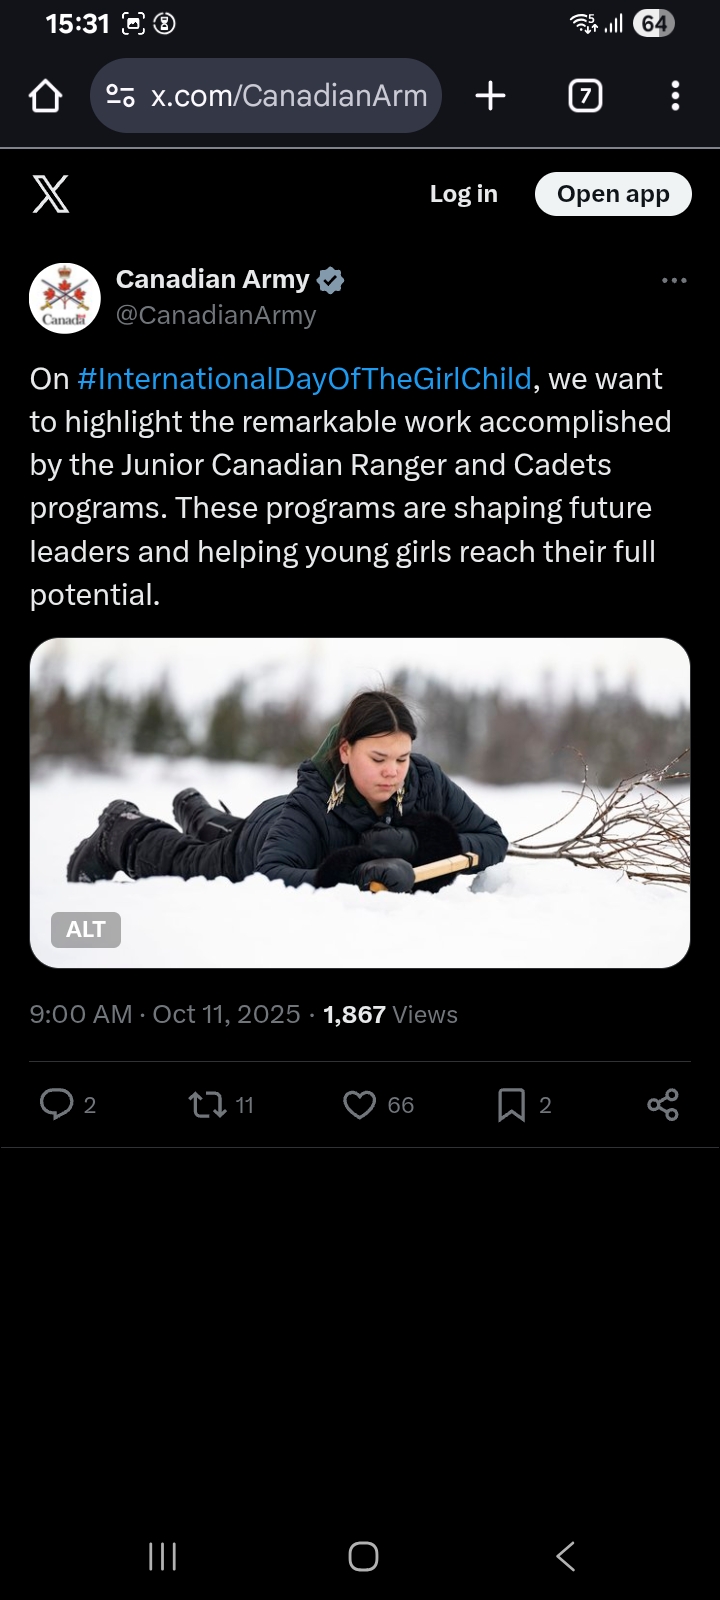This screenshot has height=1600, width=720.
Task: Open the #InternationalDayOfTheGirlChild hashtag
Action: pos(304,379)
